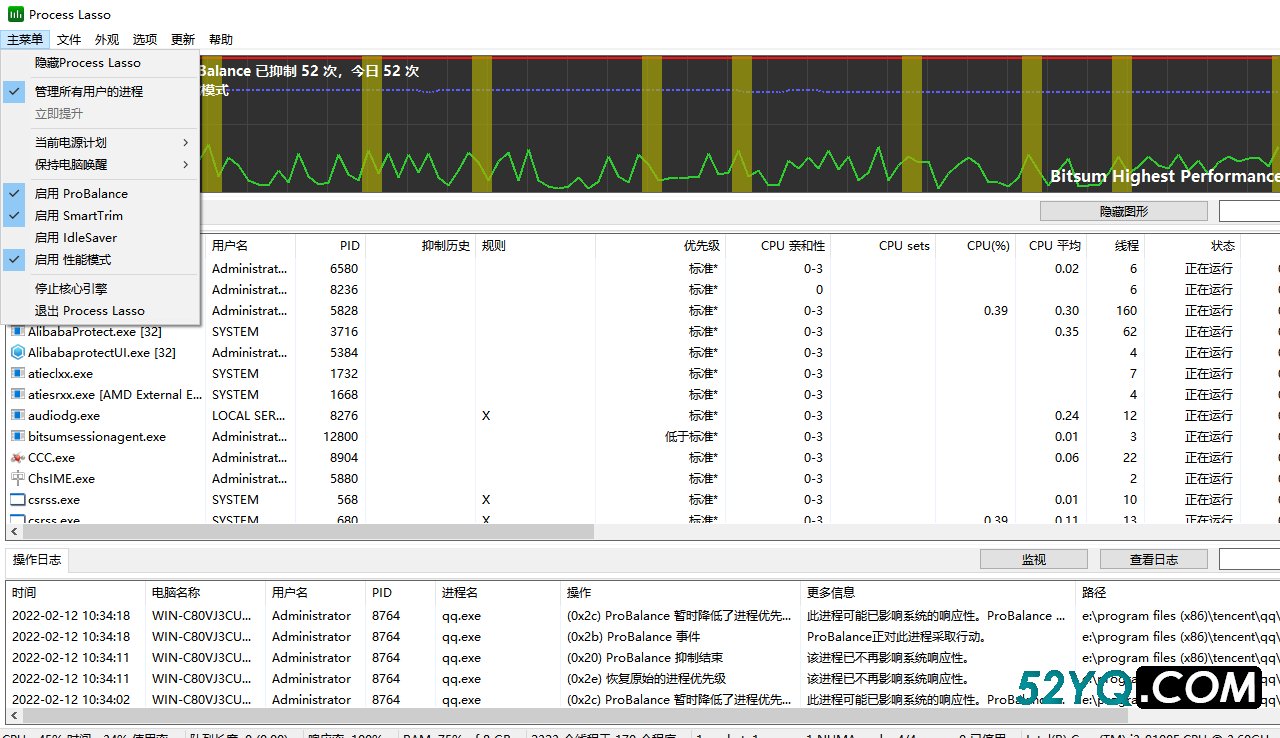Click the AlibabaProtect.exe process icon
The height and width of the screenshot is (738, 1280).
pos(17,331)
